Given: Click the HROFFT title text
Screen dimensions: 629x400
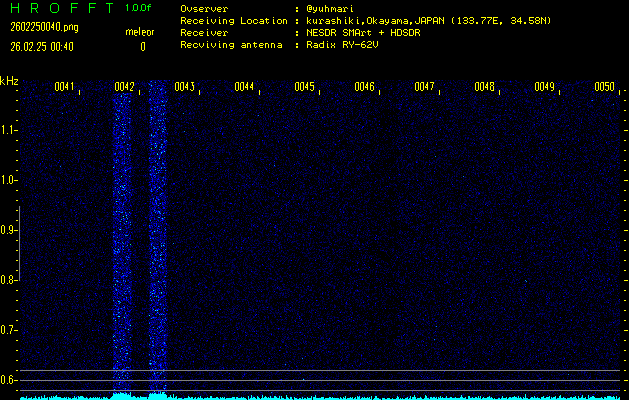Looking at the screenshot, I should 60,8.
